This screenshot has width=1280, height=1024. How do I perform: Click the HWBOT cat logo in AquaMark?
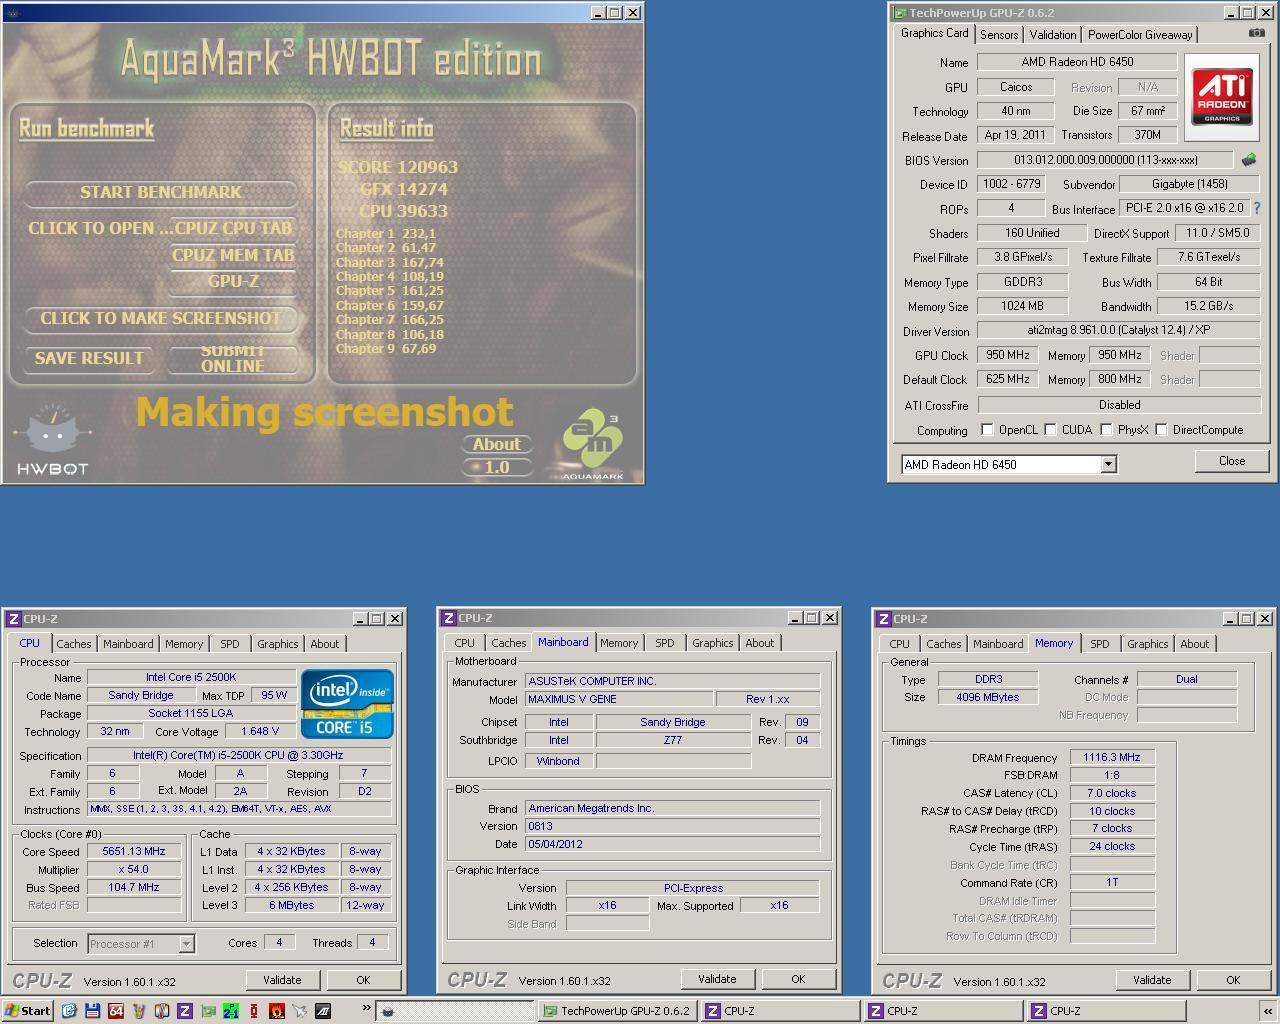pyautogui.click(x=52, y=439)
